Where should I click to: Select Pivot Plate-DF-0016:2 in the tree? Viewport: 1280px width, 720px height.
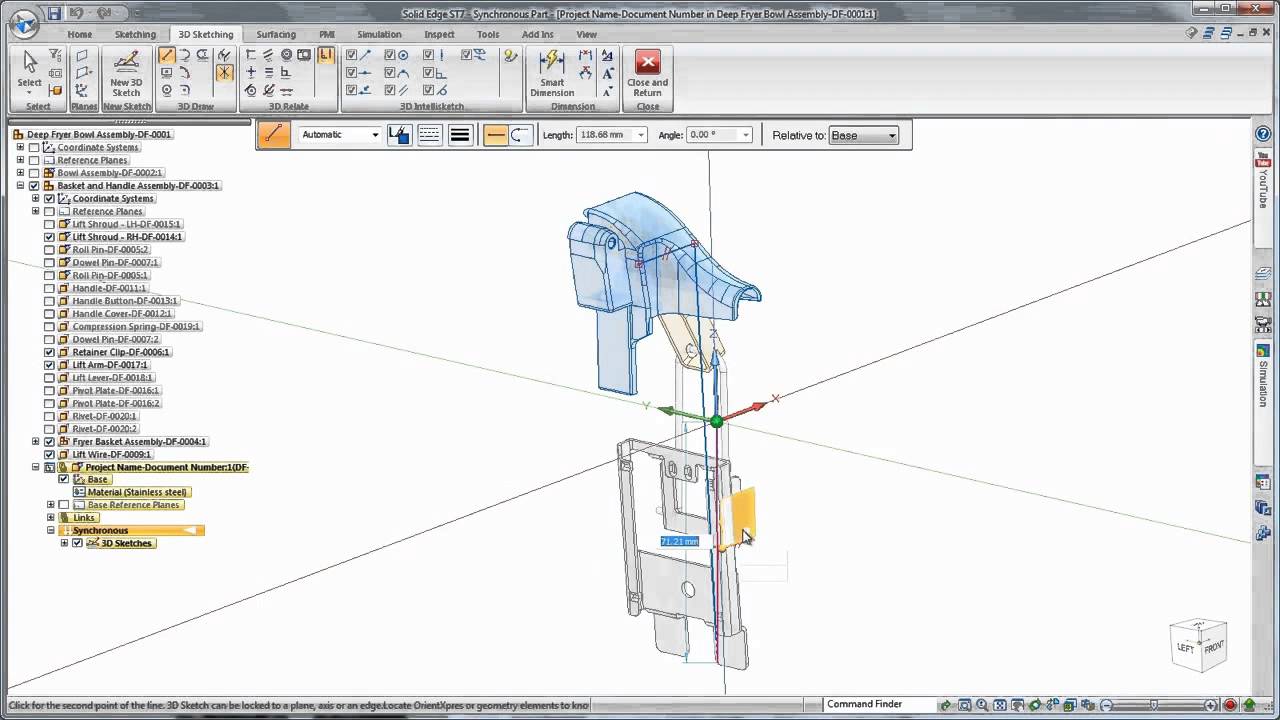[x=116, y=403]
